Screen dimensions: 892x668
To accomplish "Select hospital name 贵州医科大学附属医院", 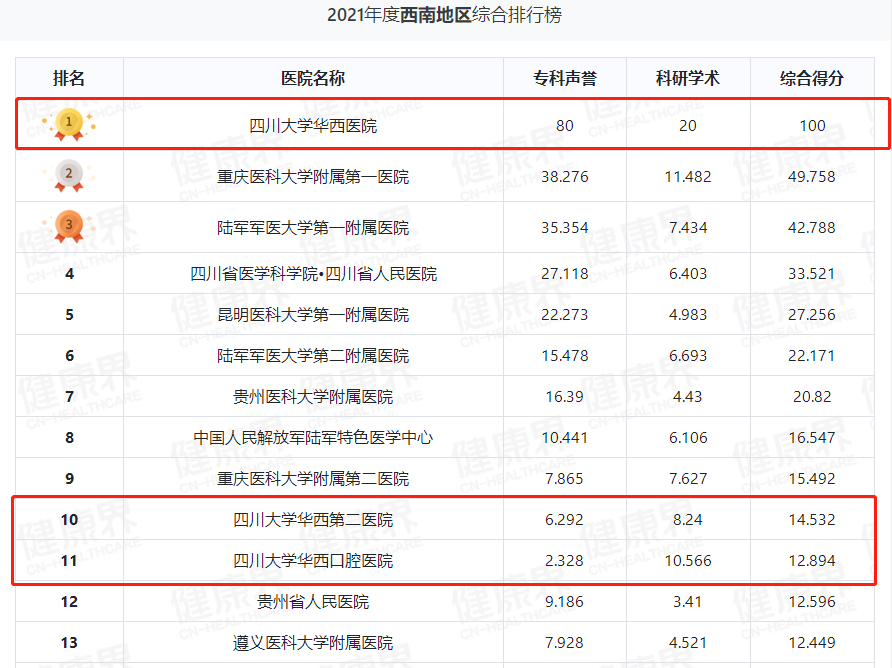I will [313, 397].
